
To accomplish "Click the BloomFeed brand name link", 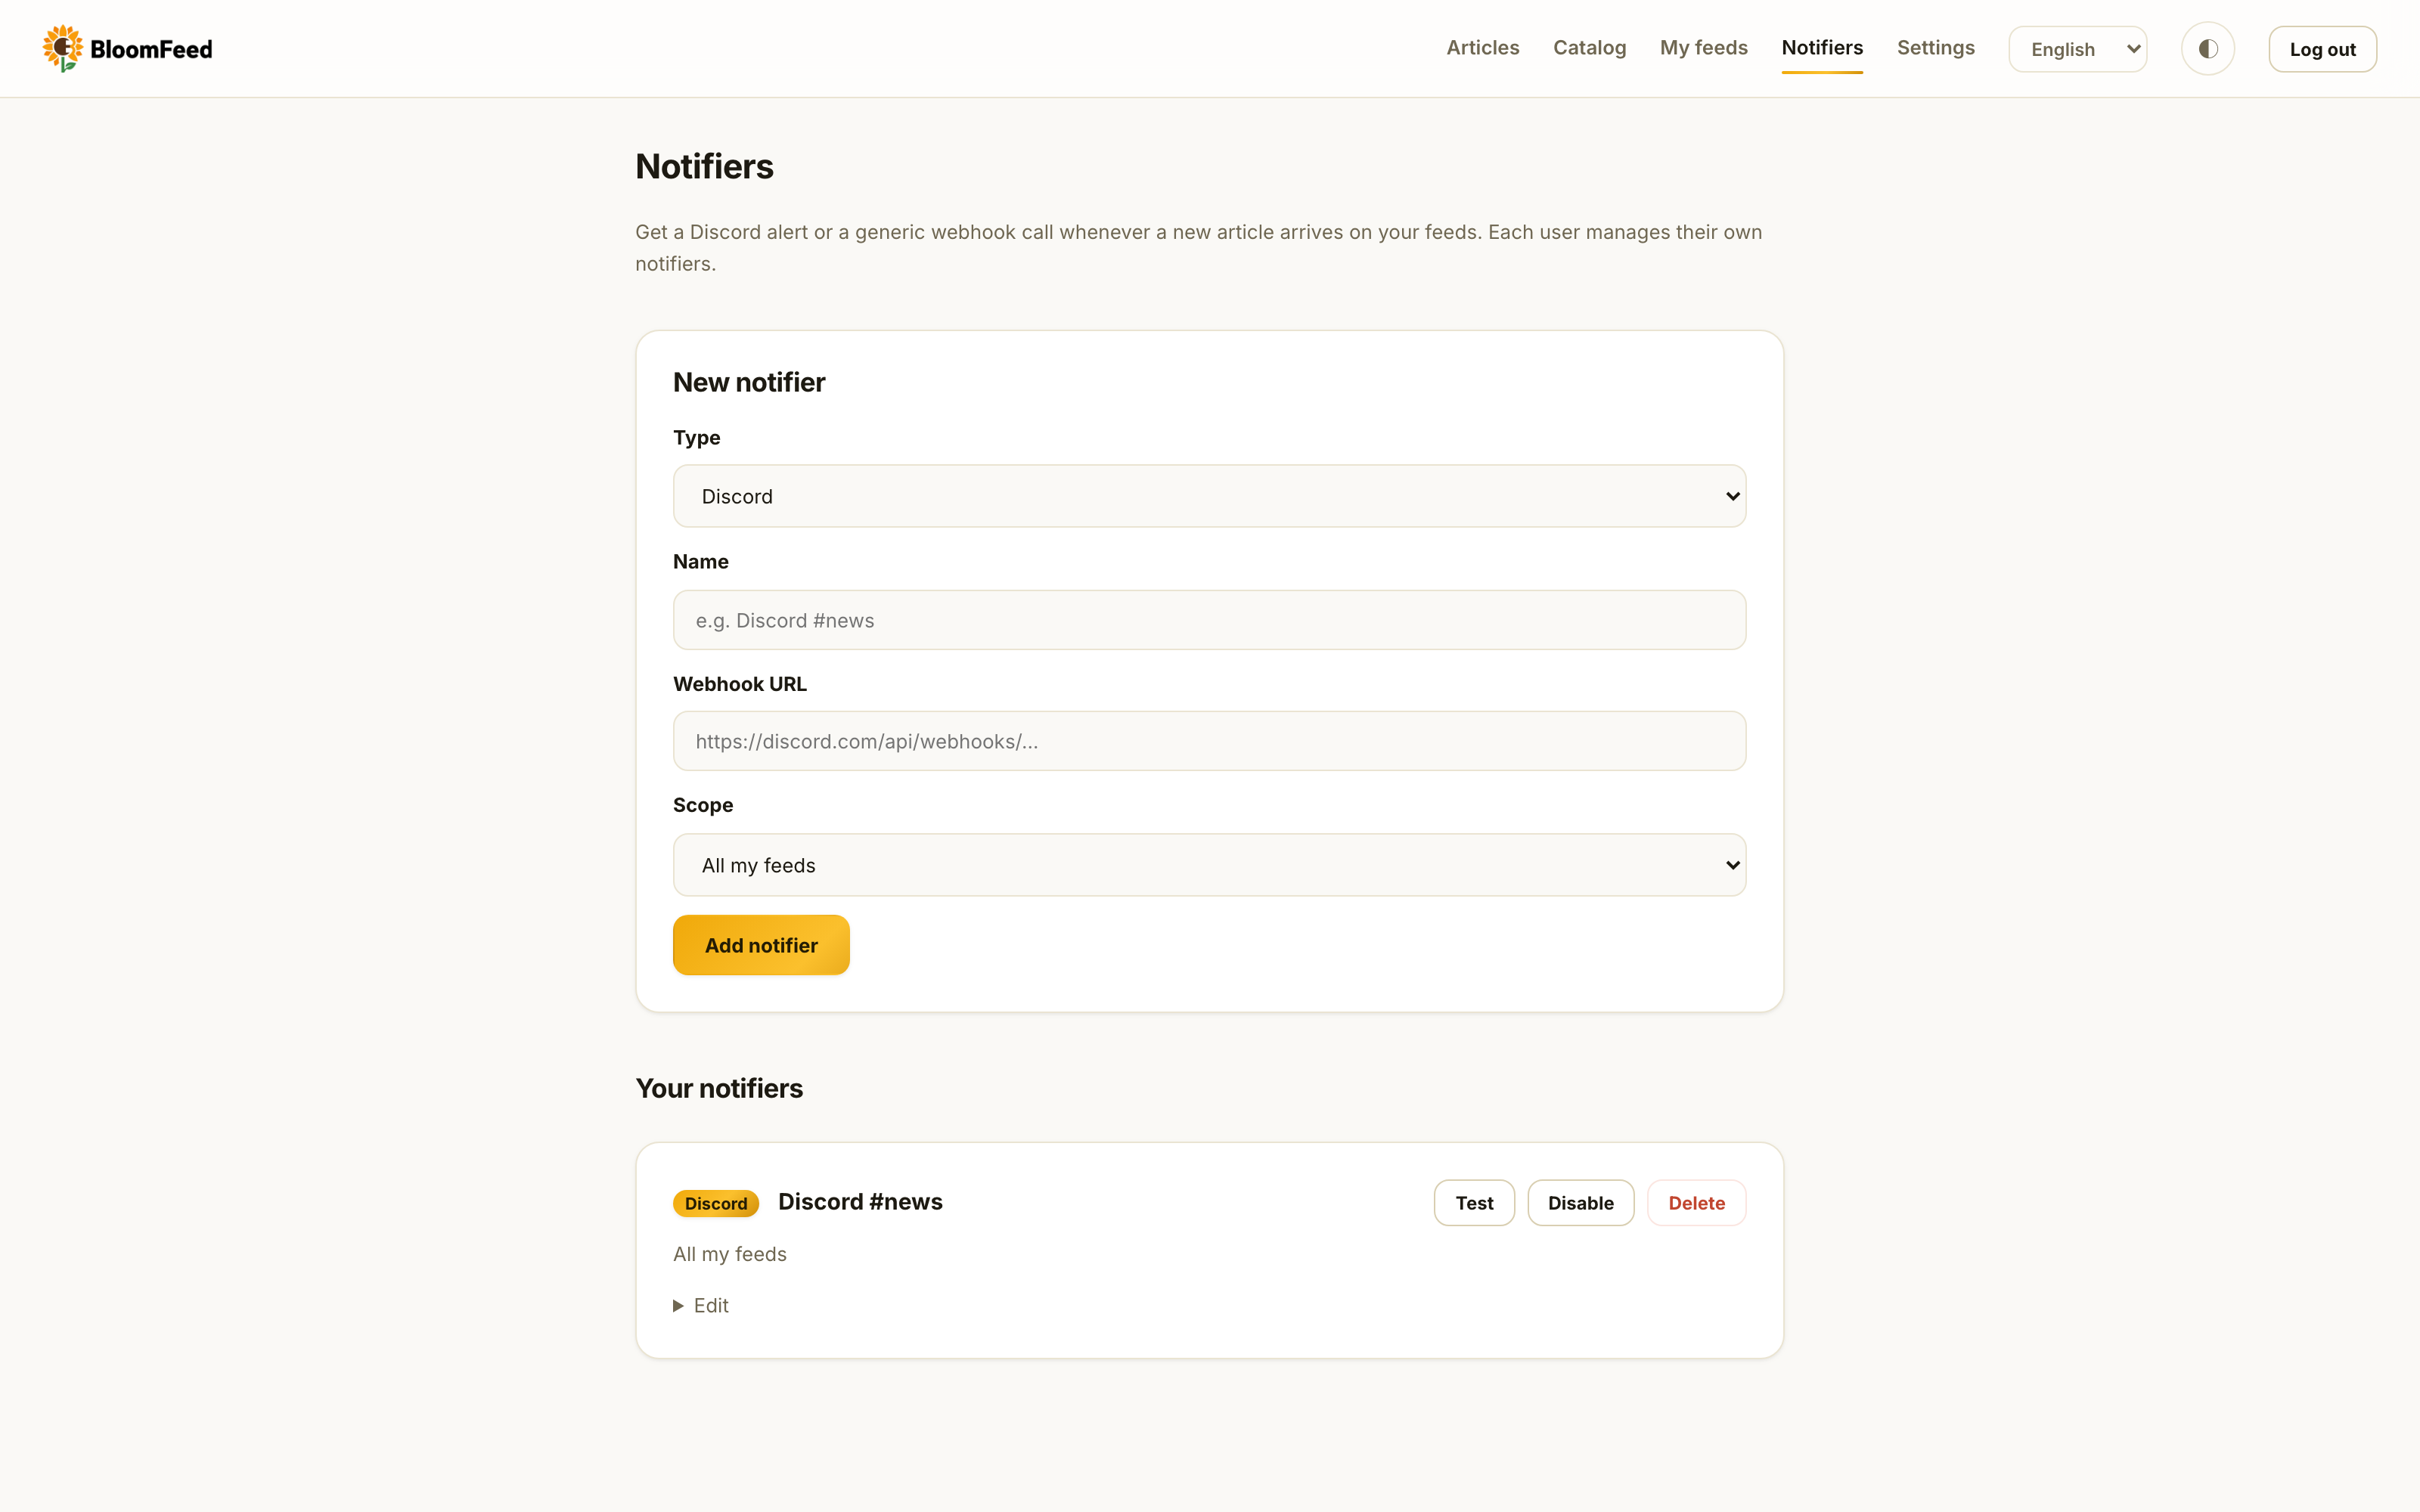I will 151,49.
